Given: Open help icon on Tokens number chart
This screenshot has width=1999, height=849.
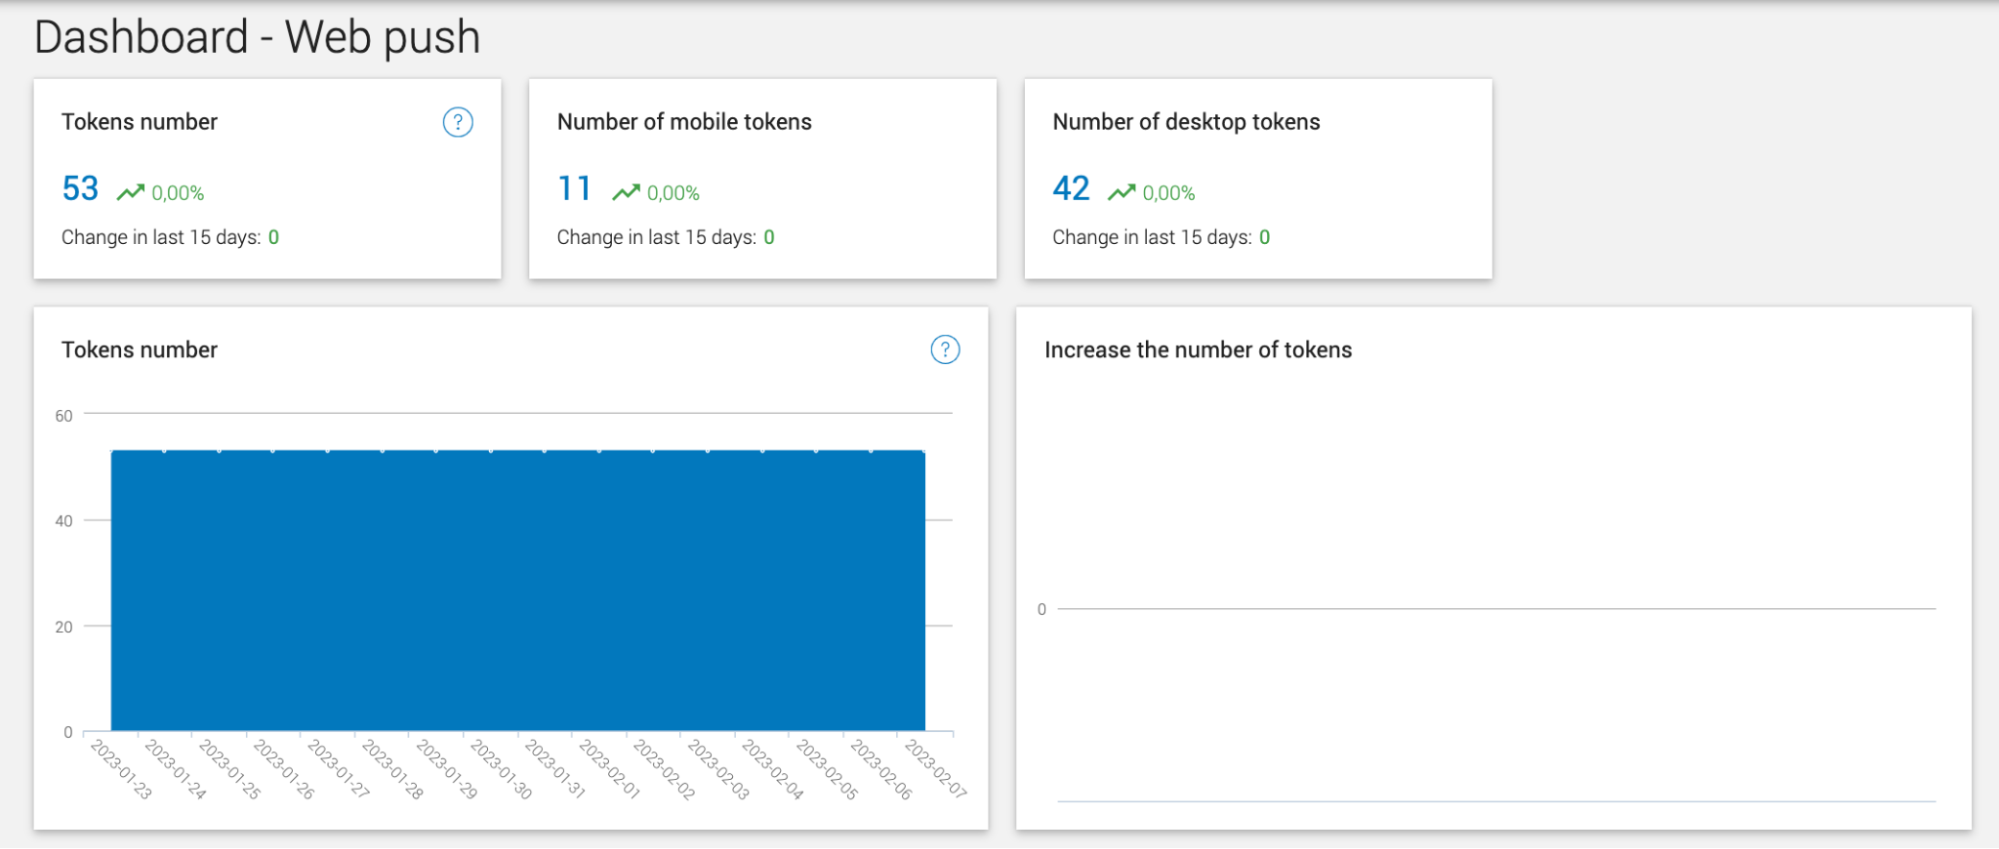Looking at the screenshot, I should tap(945, 349).
